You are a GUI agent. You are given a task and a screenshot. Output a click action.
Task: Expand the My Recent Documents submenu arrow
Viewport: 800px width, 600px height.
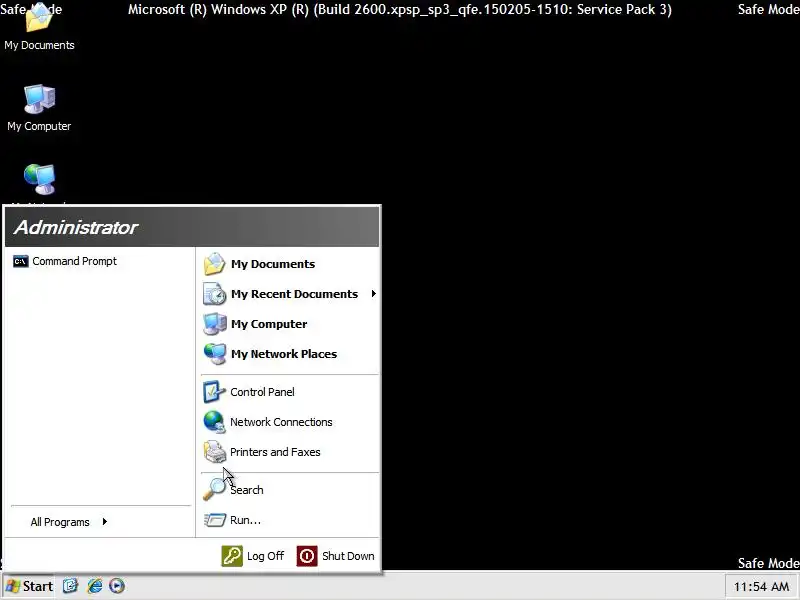click(x=373, y=293)
